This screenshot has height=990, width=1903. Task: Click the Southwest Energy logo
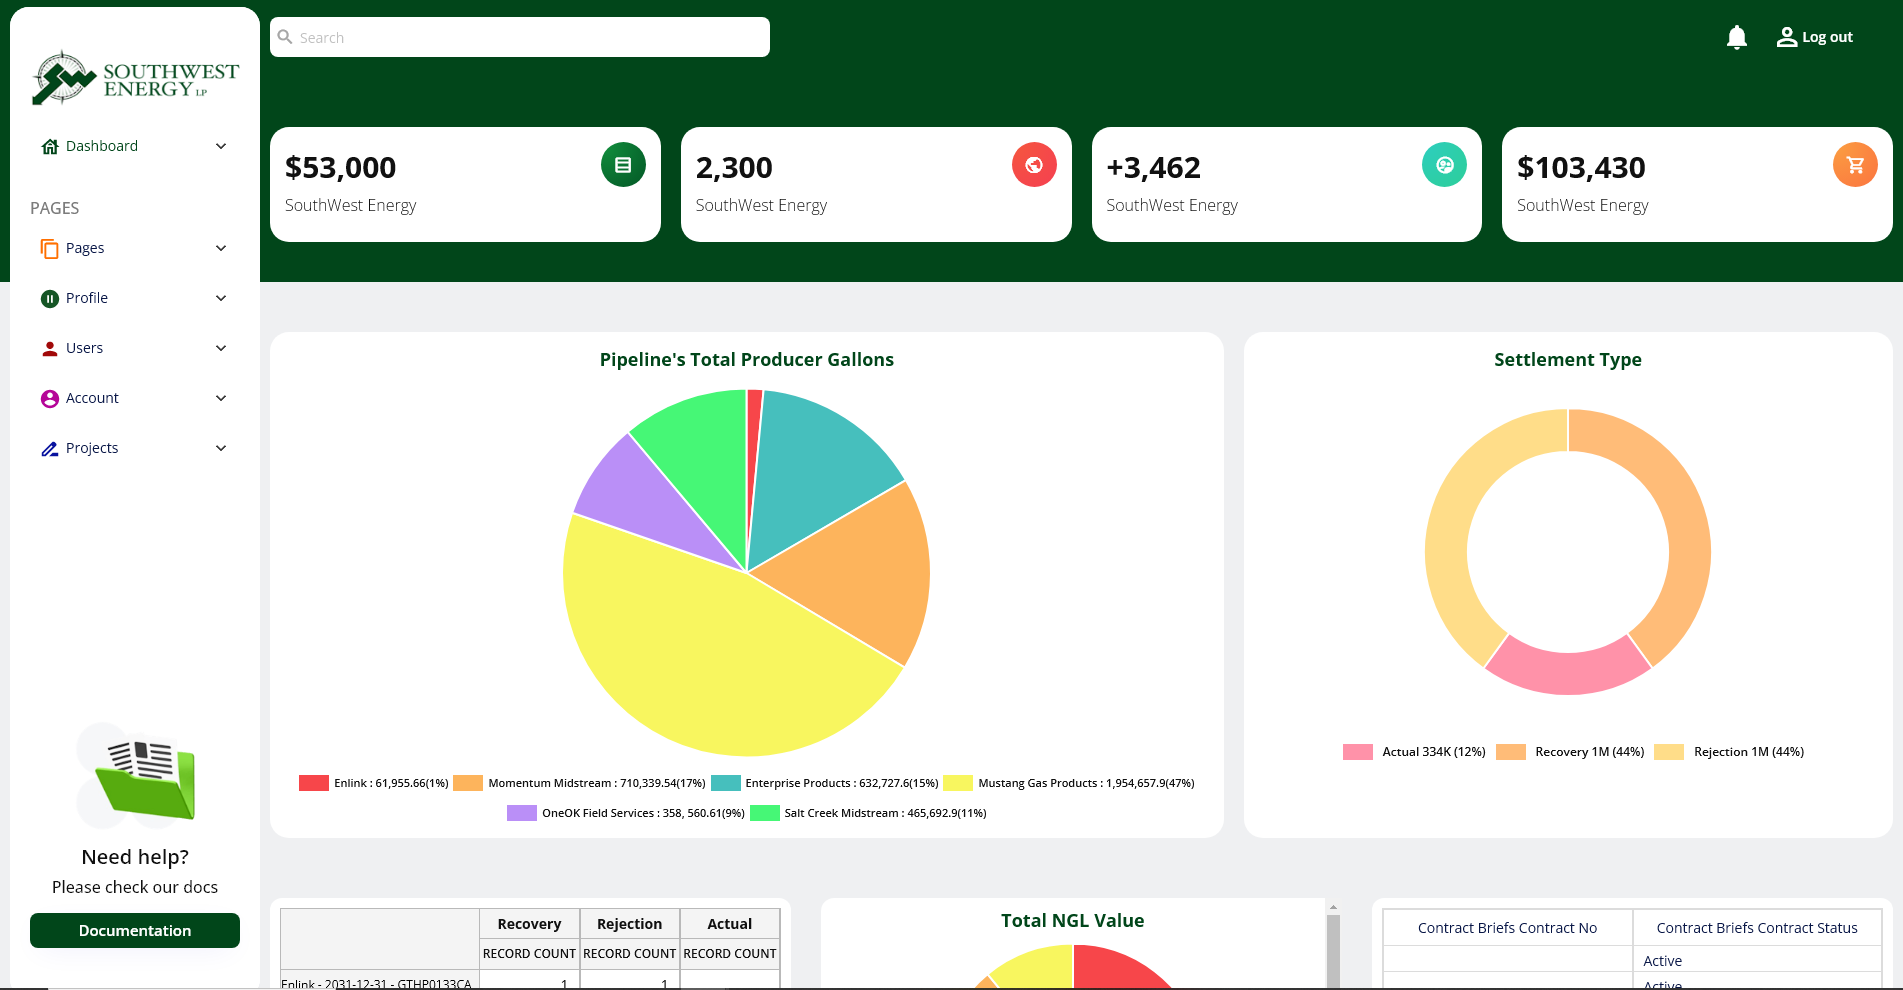click(x=135, y=78)
